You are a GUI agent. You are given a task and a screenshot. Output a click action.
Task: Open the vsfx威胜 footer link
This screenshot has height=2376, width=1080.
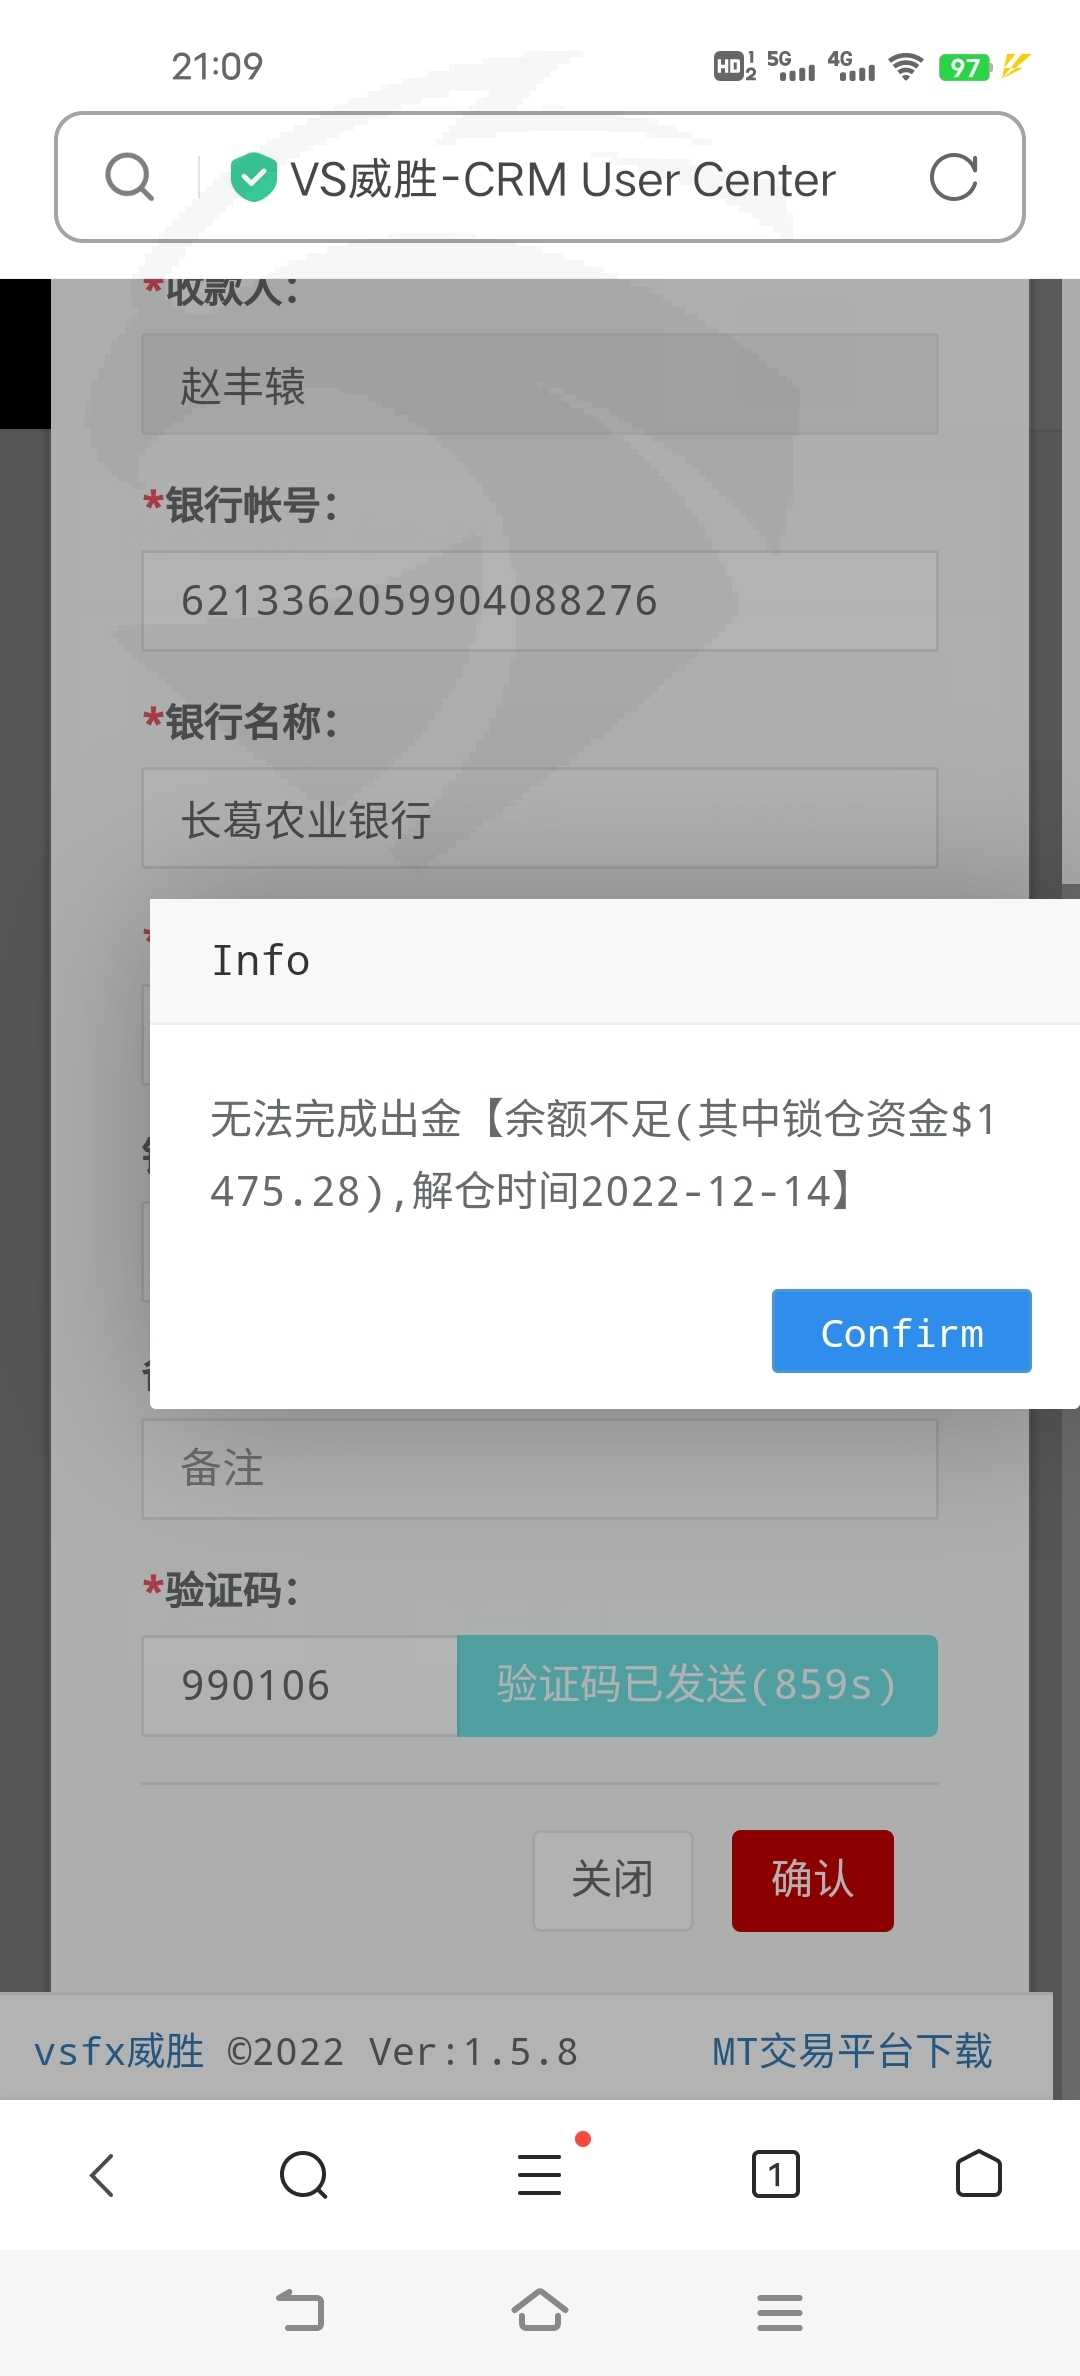tap(119, 2051)
